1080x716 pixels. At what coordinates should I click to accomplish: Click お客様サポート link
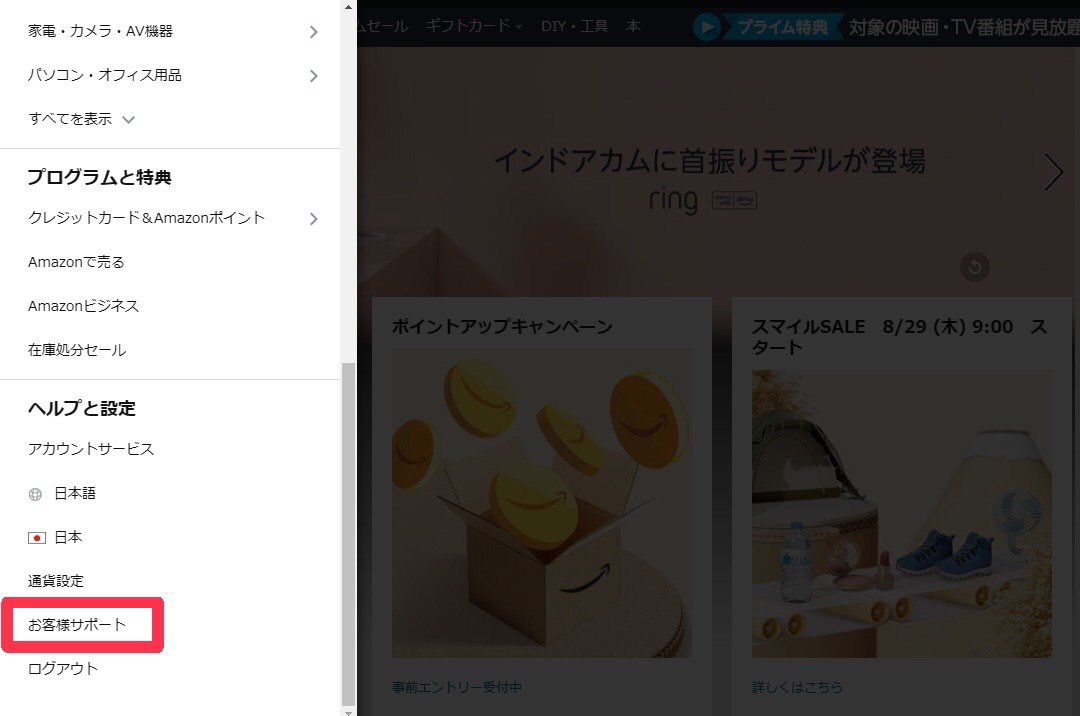(78, 625)
